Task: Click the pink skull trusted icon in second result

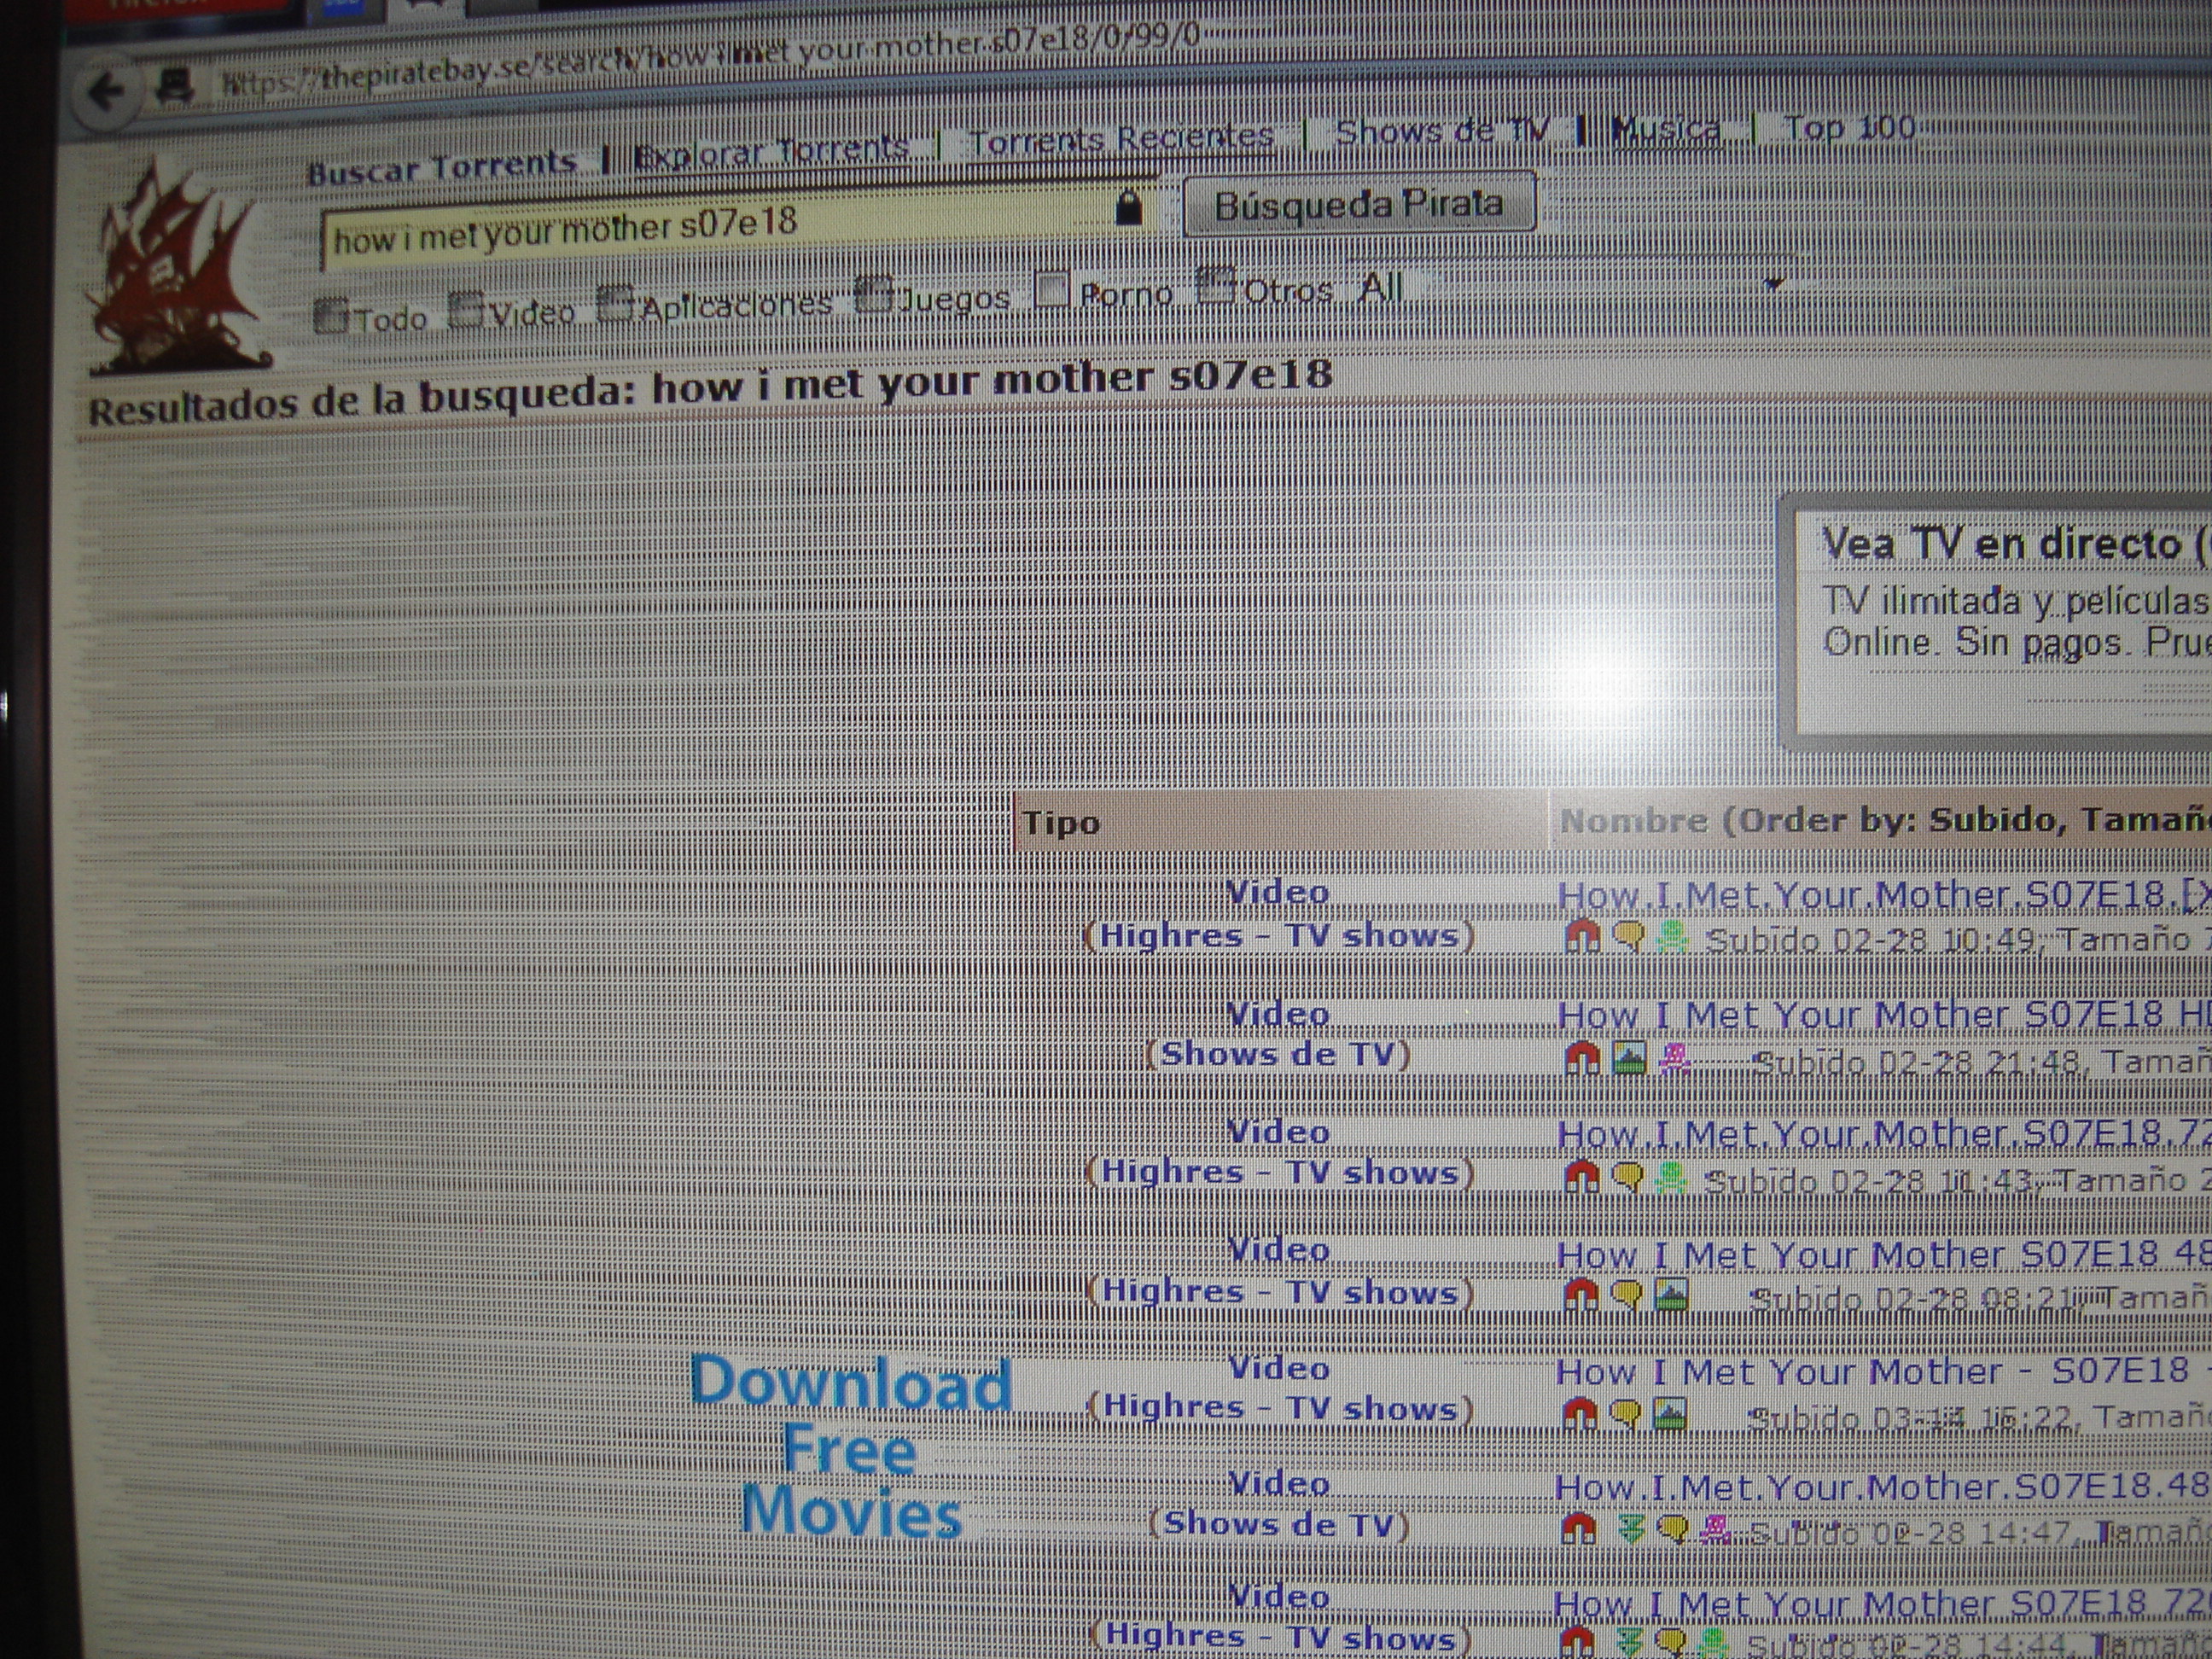Action: point(1674,1059)
